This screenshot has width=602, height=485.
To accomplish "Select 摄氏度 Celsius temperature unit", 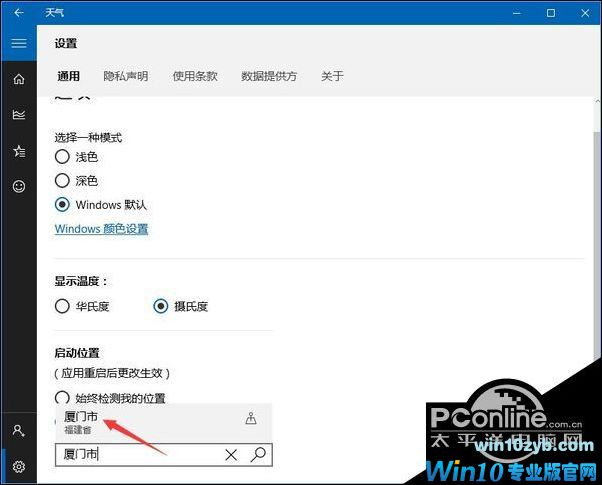I will click(x=160, y=306).
